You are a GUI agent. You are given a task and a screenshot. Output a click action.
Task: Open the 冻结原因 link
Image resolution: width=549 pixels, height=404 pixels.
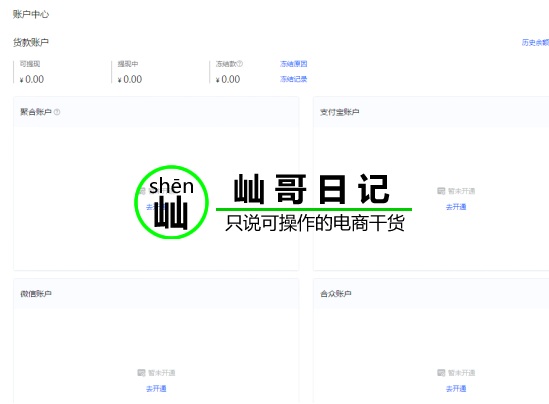293,64
